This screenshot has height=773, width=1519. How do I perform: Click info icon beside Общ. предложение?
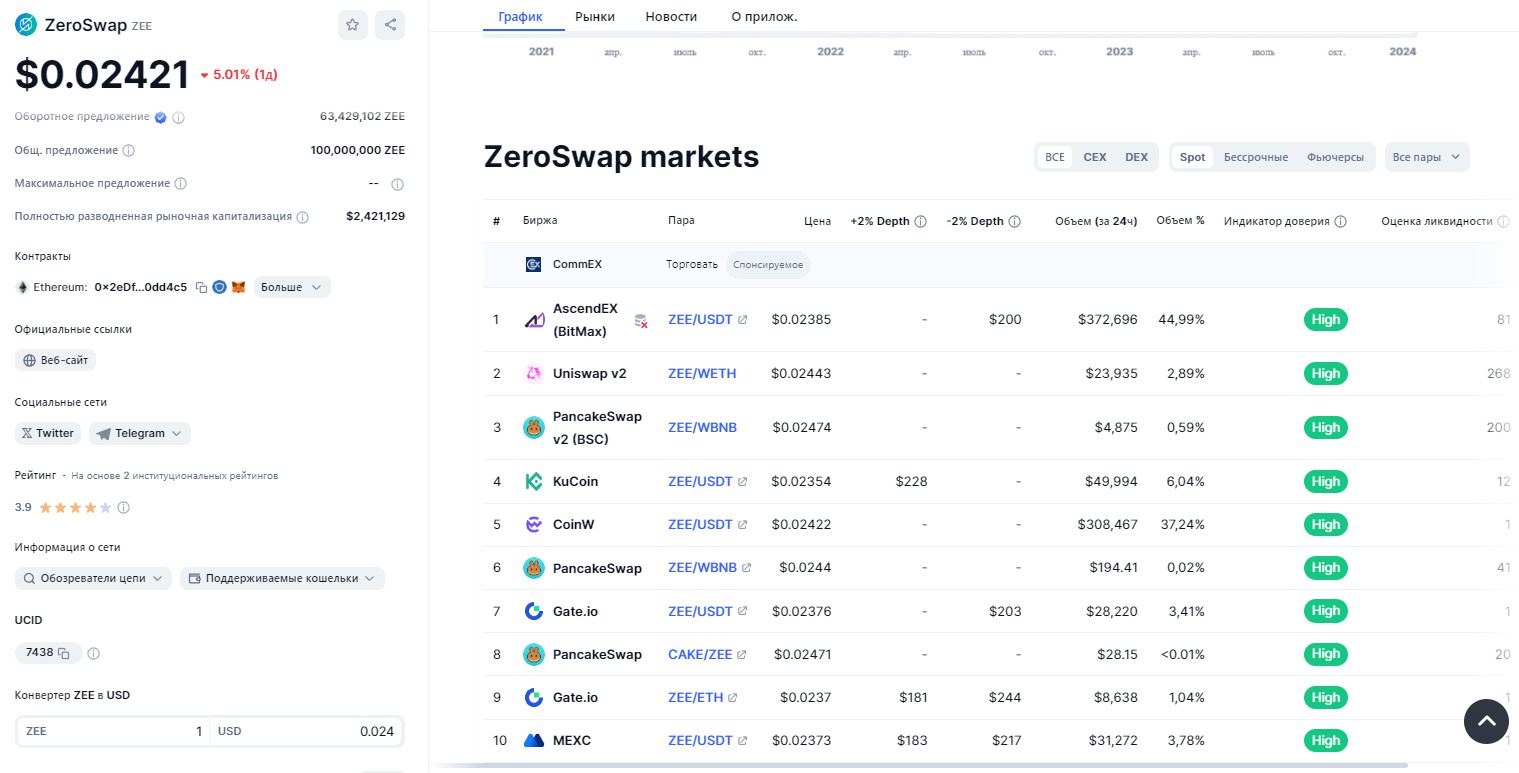coord(129,150)
